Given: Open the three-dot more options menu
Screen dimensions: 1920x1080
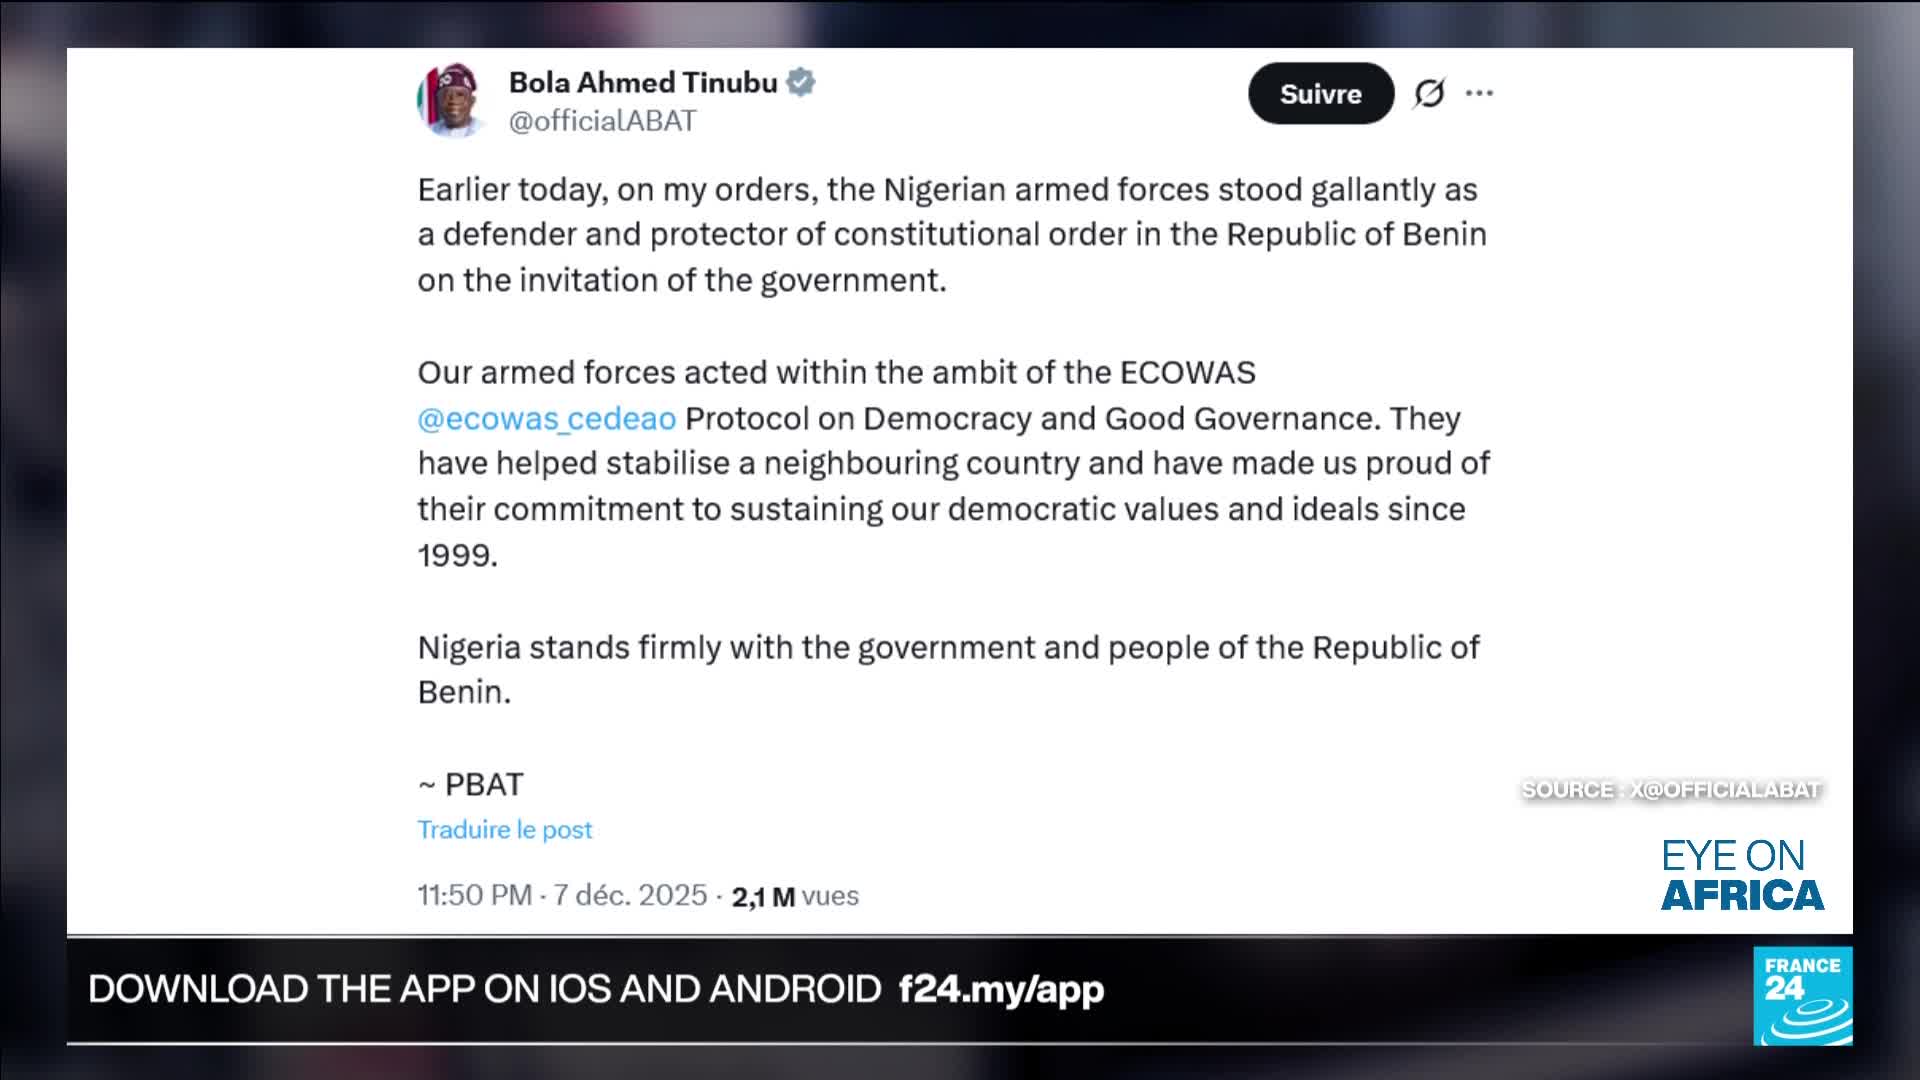Looking at the screenshot, I should (1479, 93).
